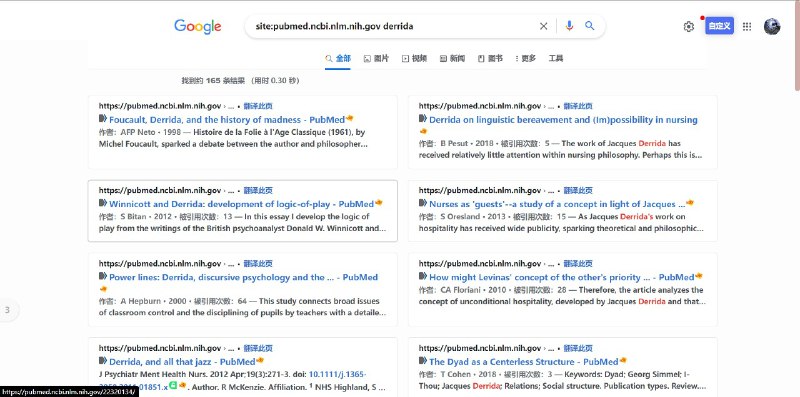The image size is (800, 397).
Task: Open the 工具 tools options
Action: coord(556,58)
